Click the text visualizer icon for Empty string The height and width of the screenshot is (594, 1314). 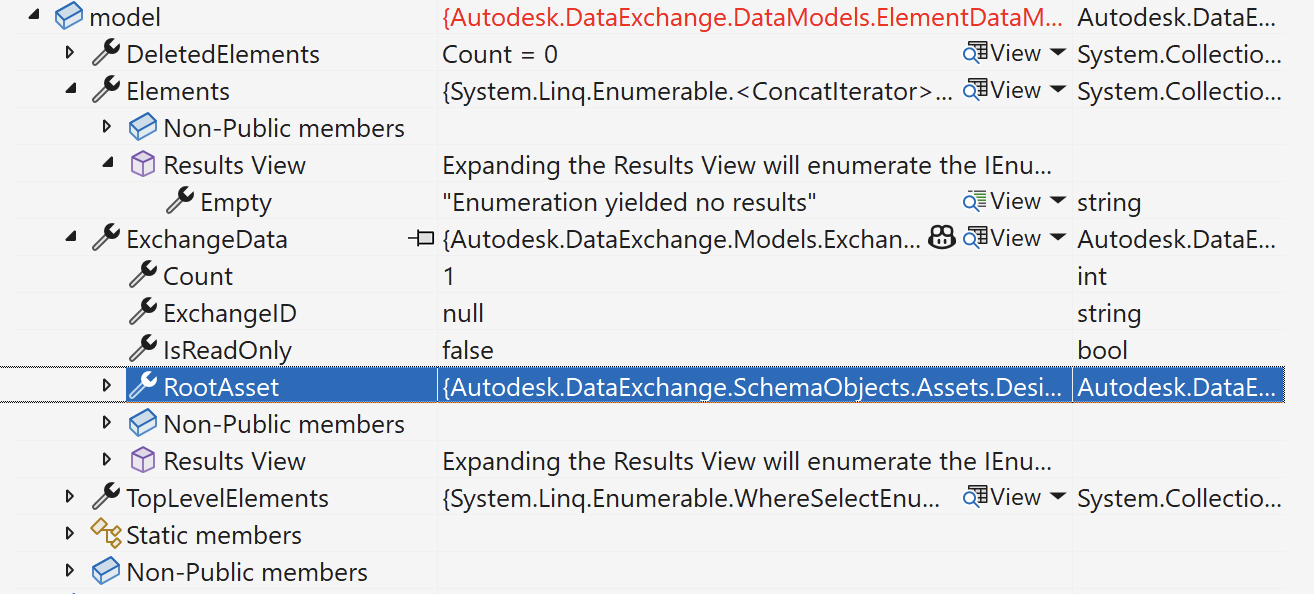click(x=976, y=201)
